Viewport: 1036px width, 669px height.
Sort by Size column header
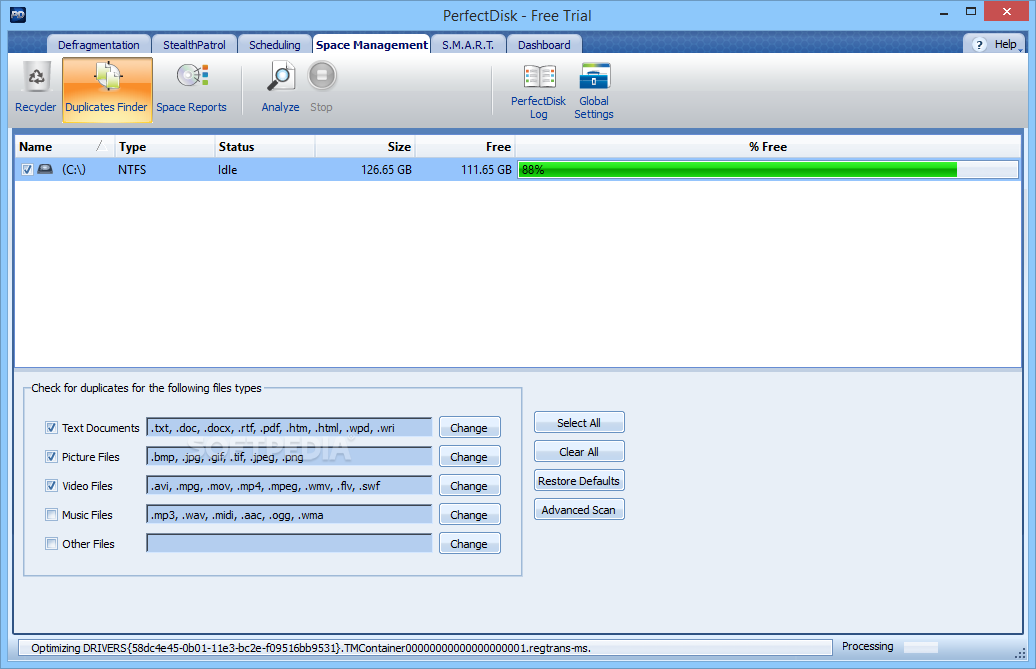point(365,147)
